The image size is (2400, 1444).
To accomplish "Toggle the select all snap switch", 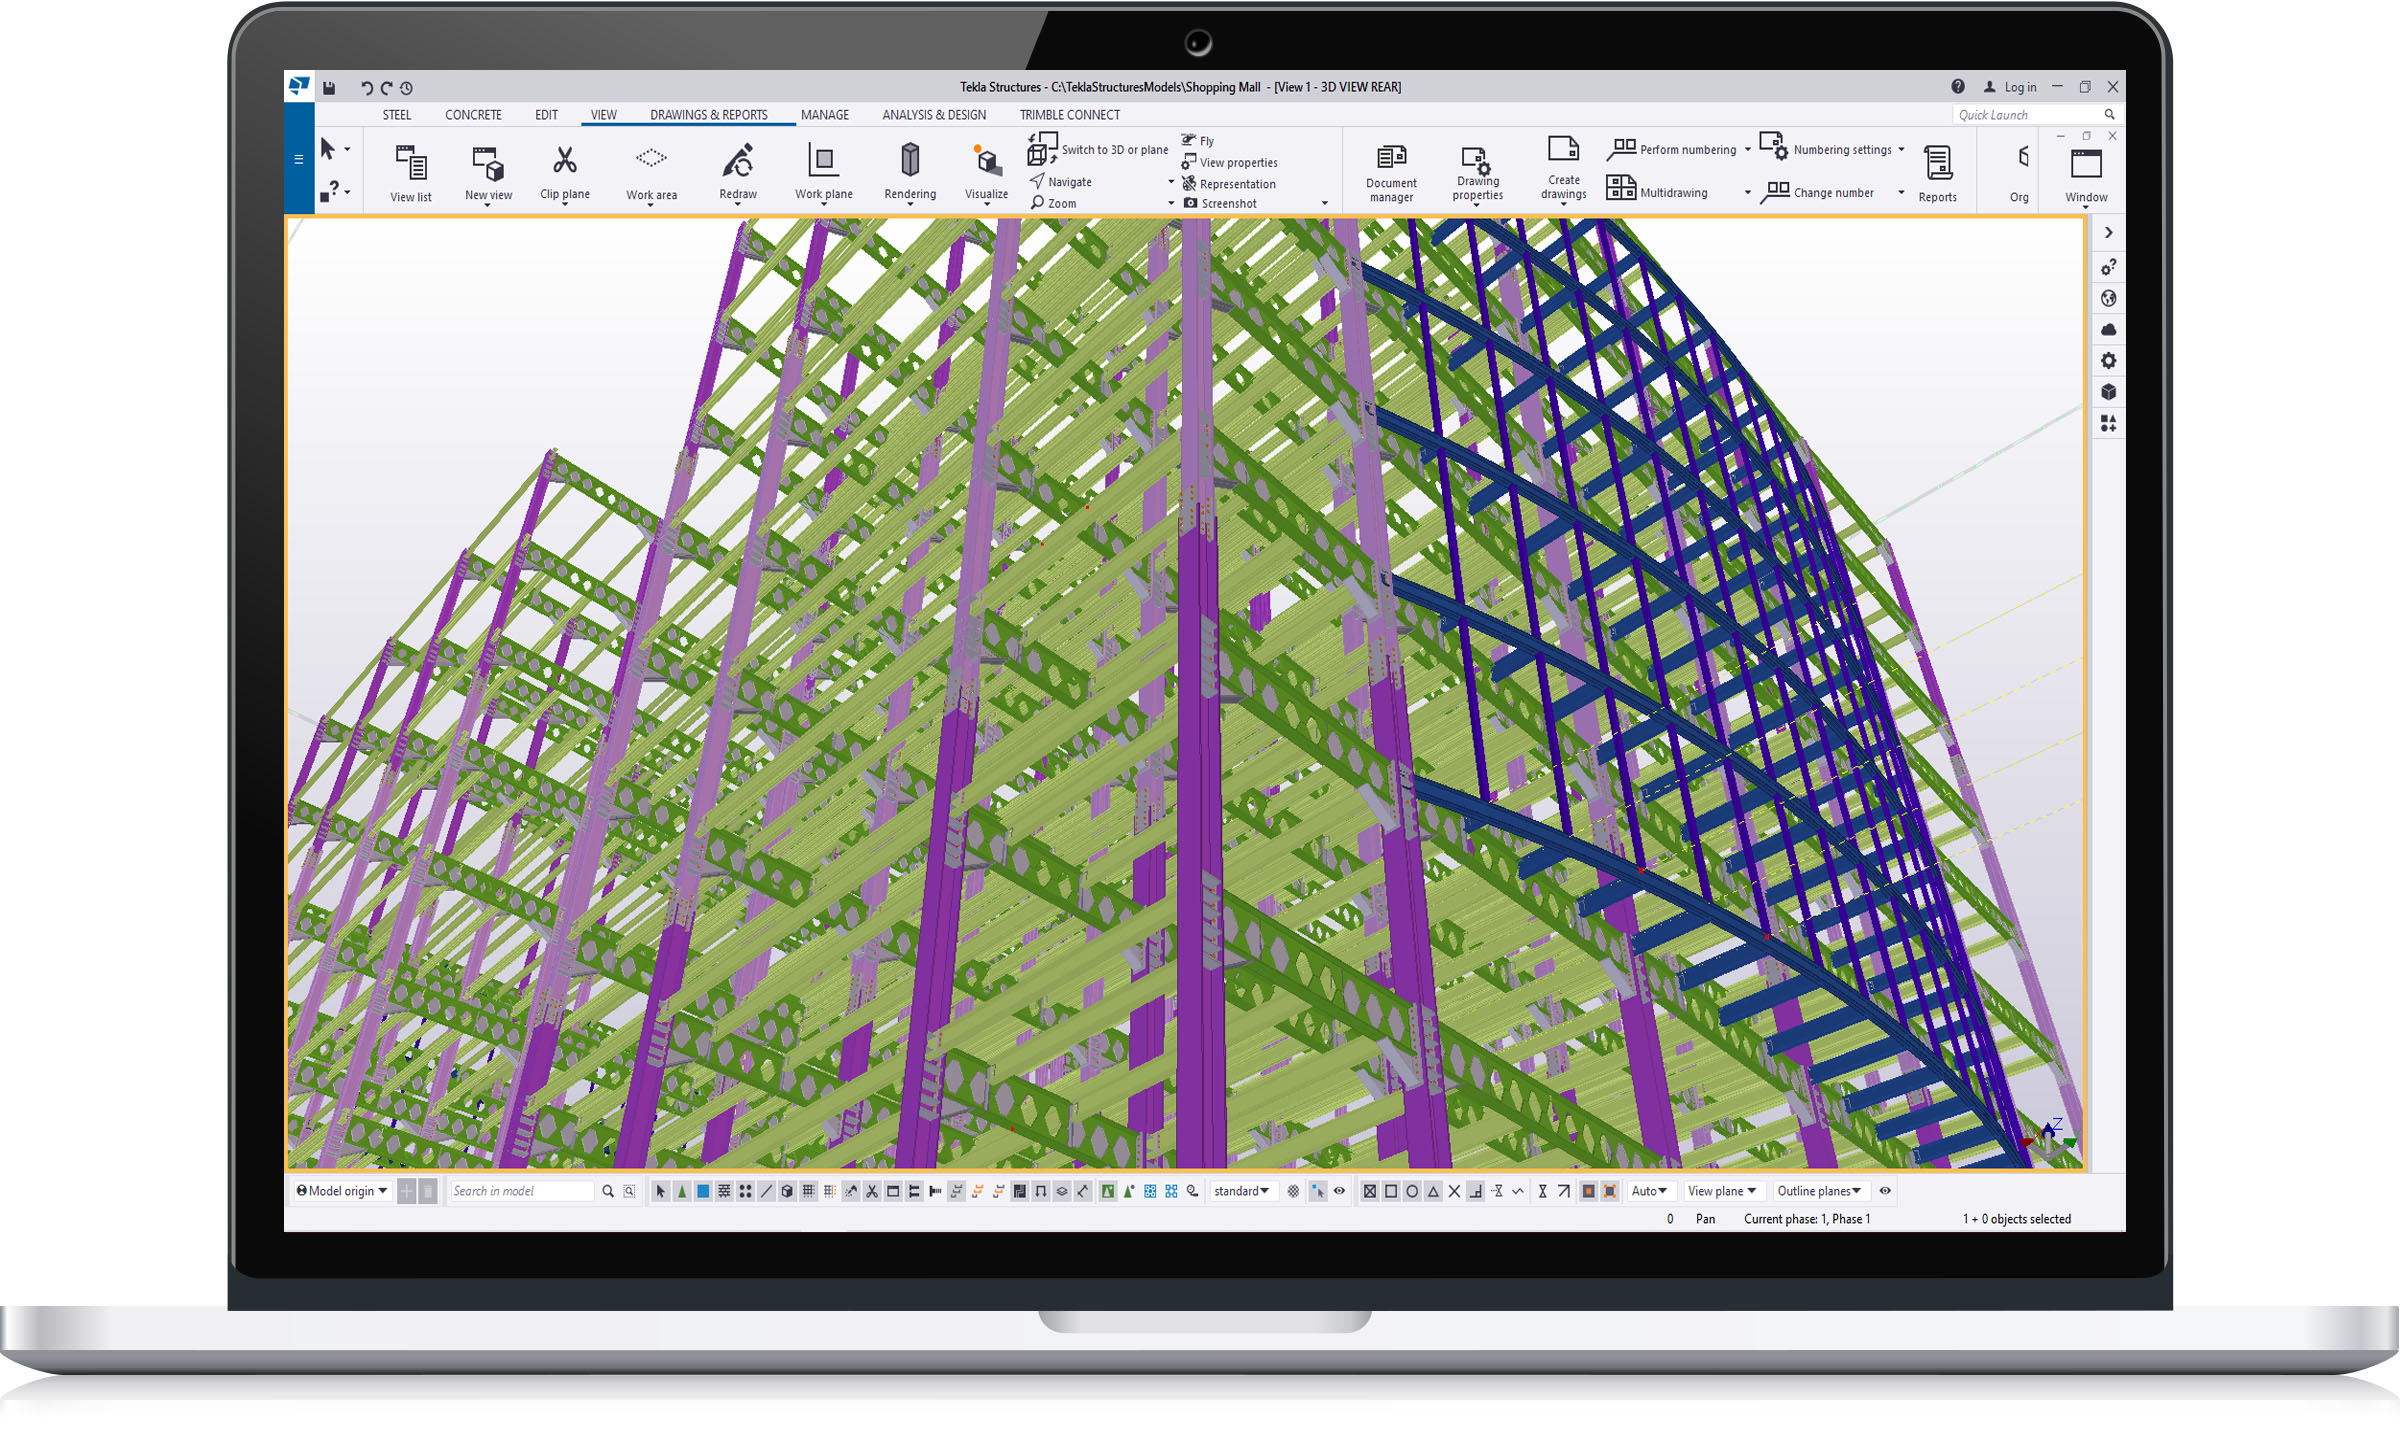I will coord(661,1191).
